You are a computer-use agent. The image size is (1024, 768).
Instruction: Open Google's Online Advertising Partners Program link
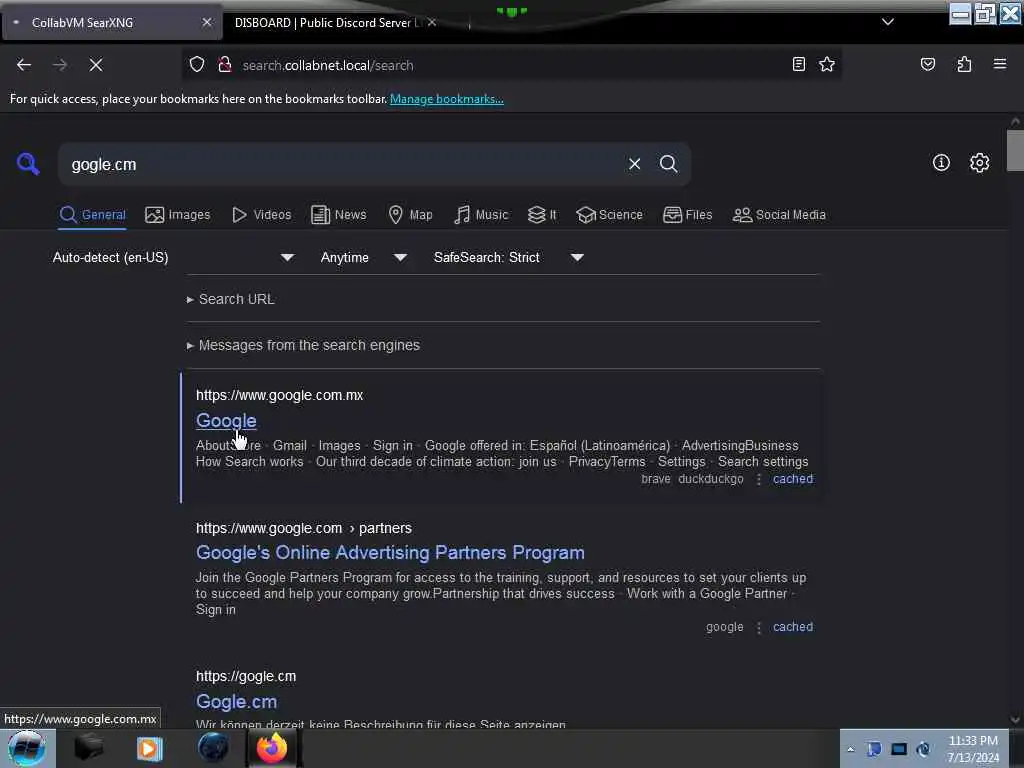tap(390, 552)
